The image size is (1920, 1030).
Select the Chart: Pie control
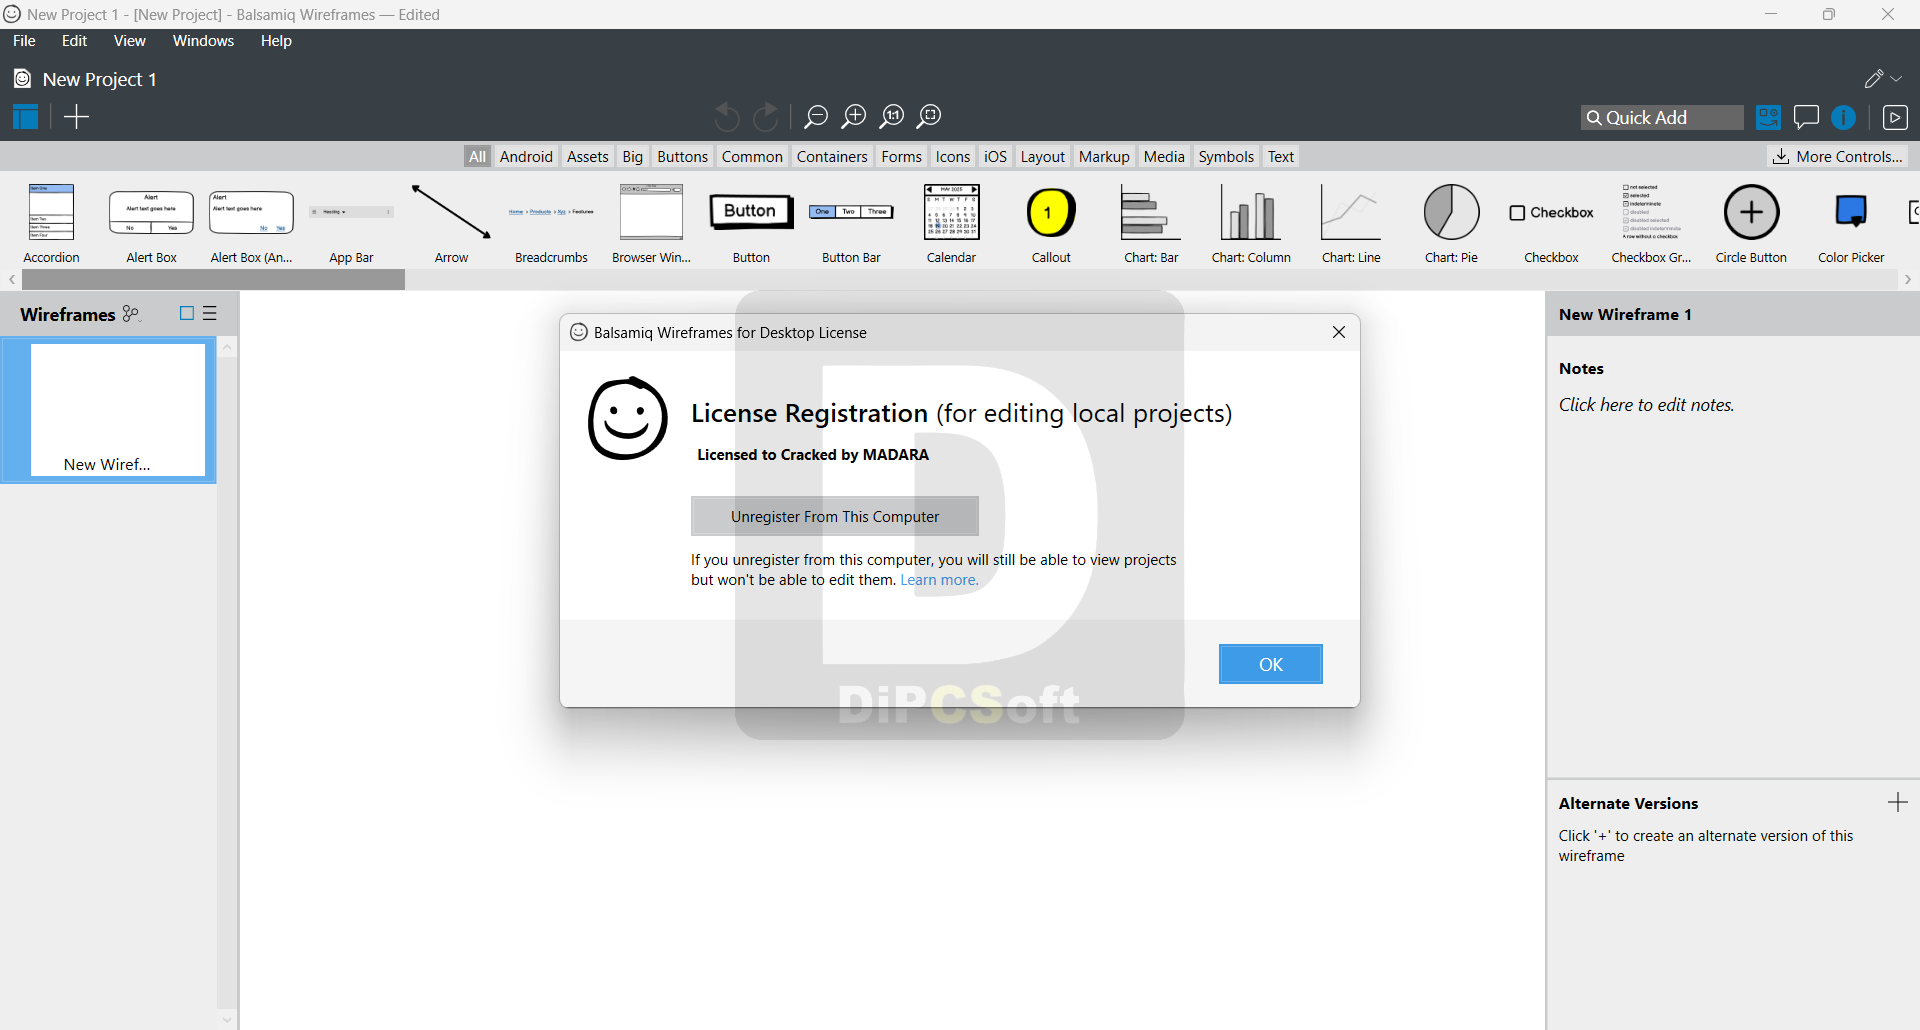(1451, 224)
